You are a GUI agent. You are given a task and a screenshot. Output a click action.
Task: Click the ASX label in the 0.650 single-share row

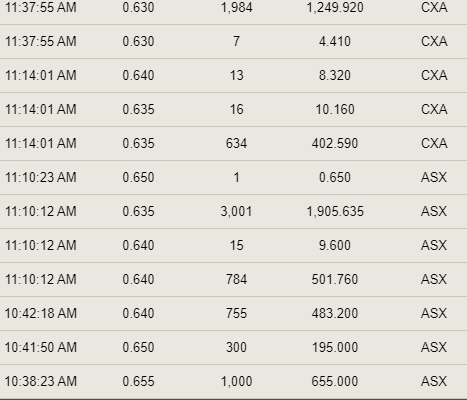coord(434,177)
